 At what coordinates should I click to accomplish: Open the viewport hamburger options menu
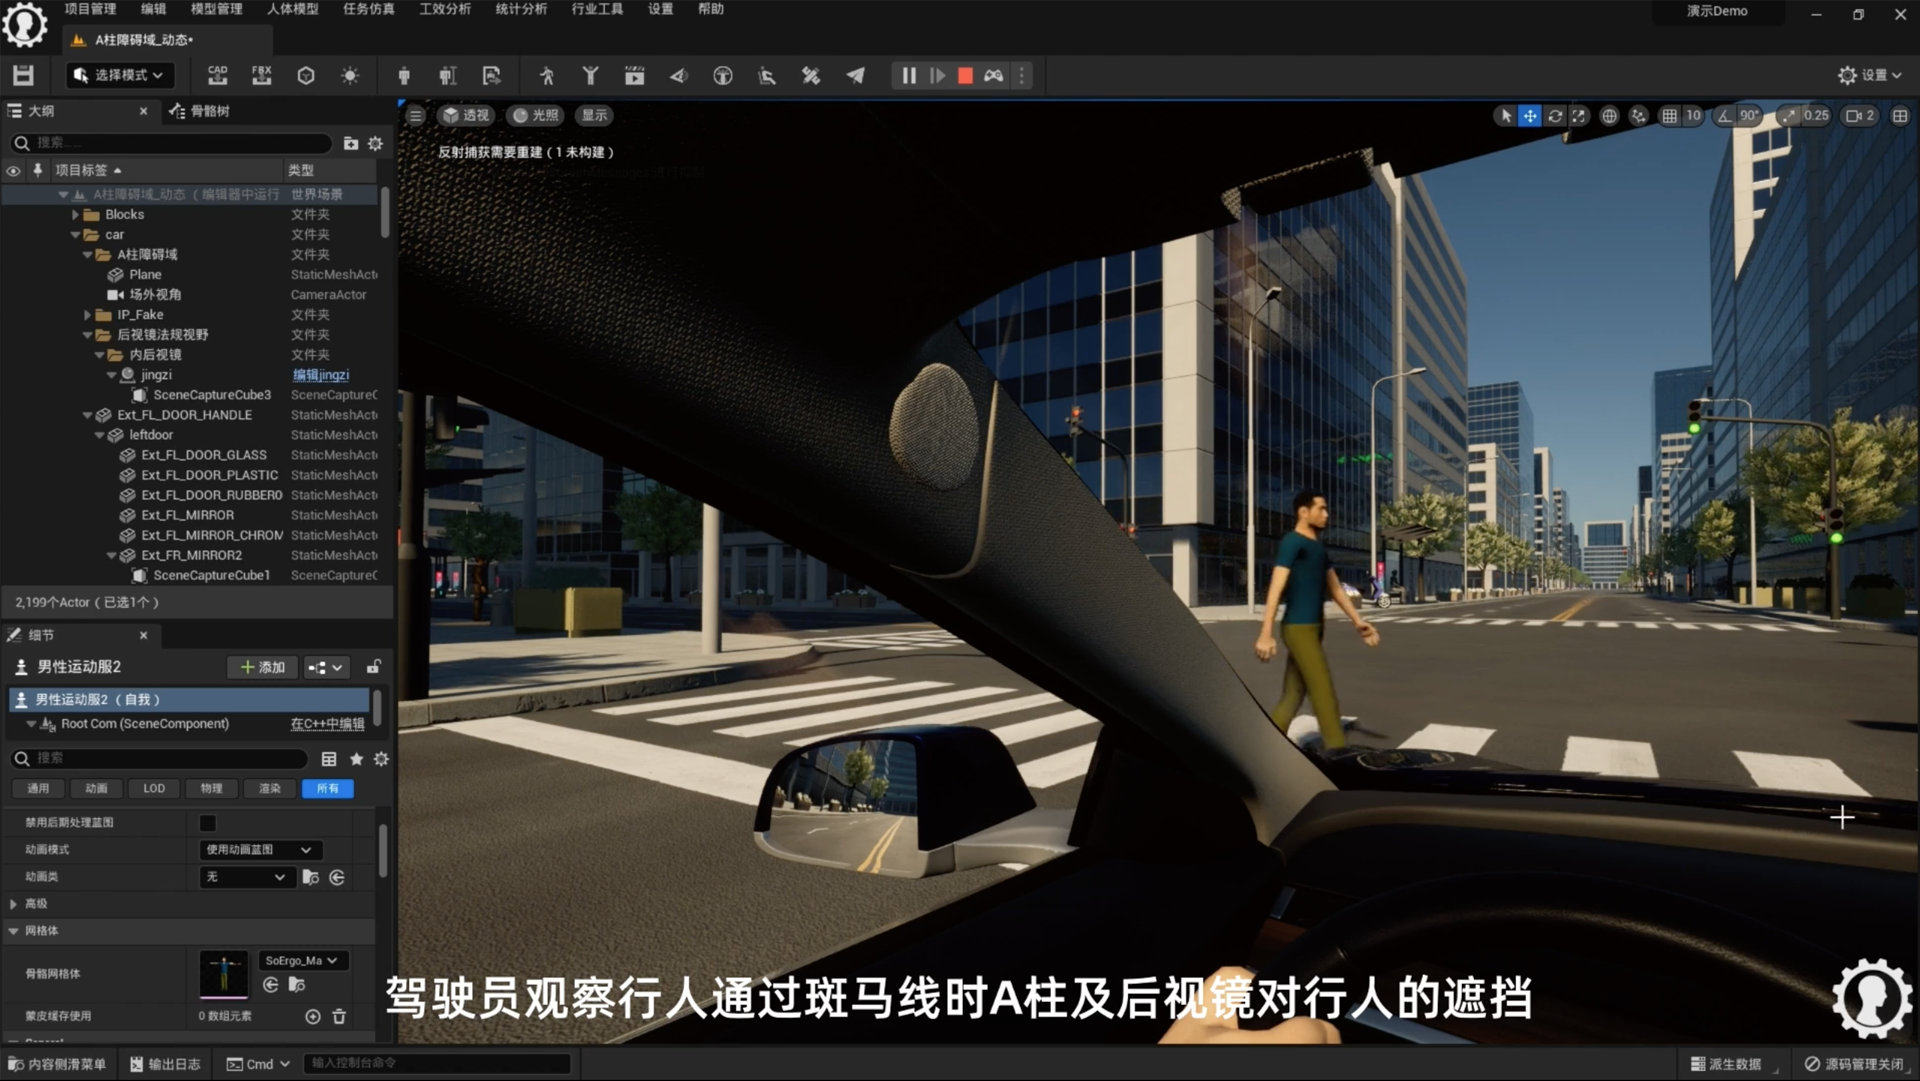[415, 116]
